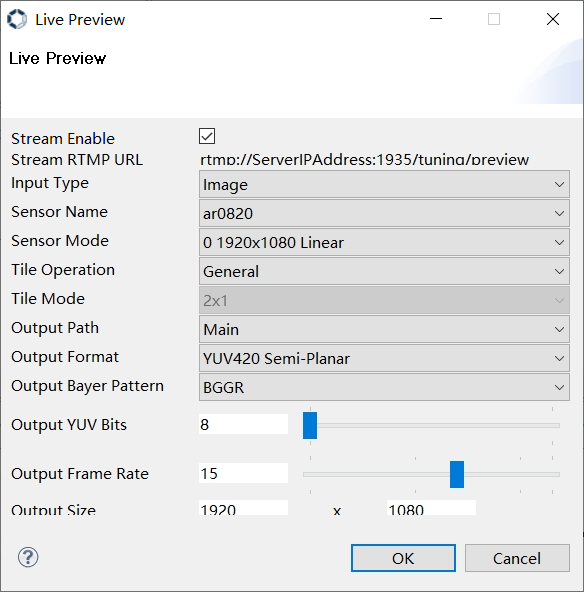The image size is (584, 592).
Task: Click the Sensor Mode label
Action: (60, 241)
